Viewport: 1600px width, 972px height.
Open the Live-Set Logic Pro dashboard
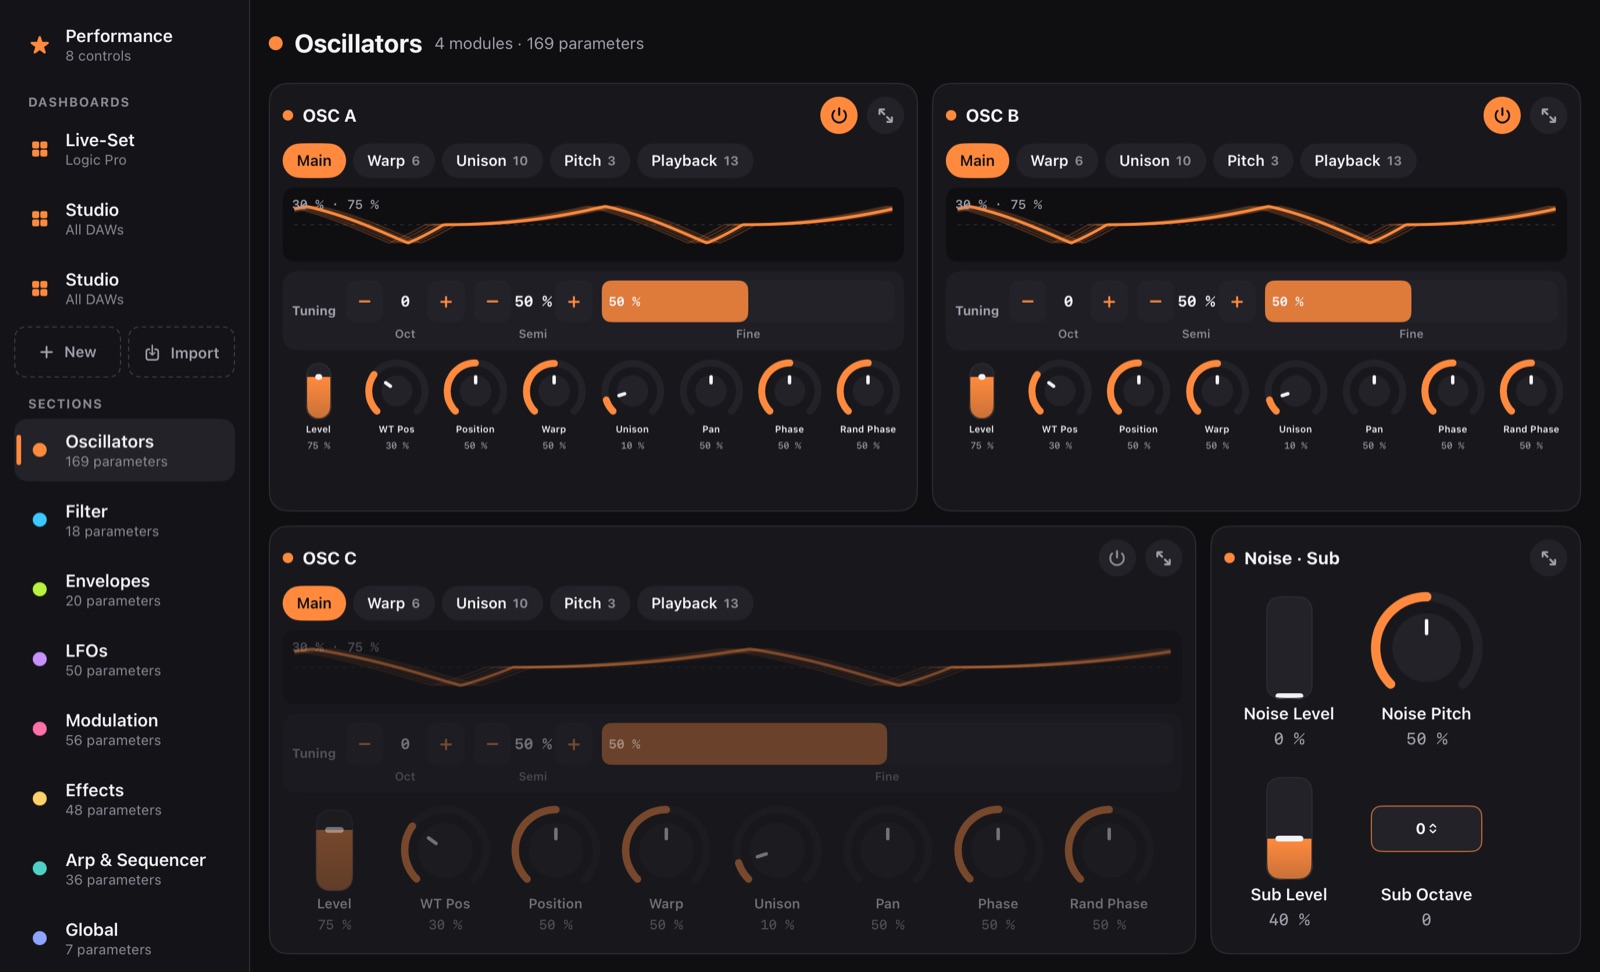click(x=125, y=149)
